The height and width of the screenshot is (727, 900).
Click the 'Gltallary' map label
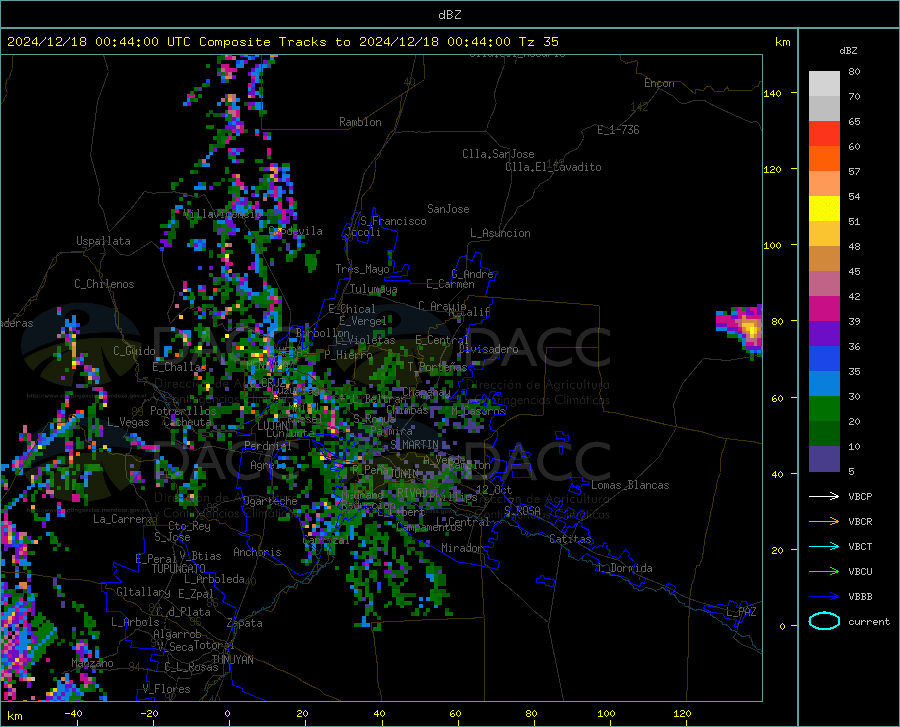143,592
